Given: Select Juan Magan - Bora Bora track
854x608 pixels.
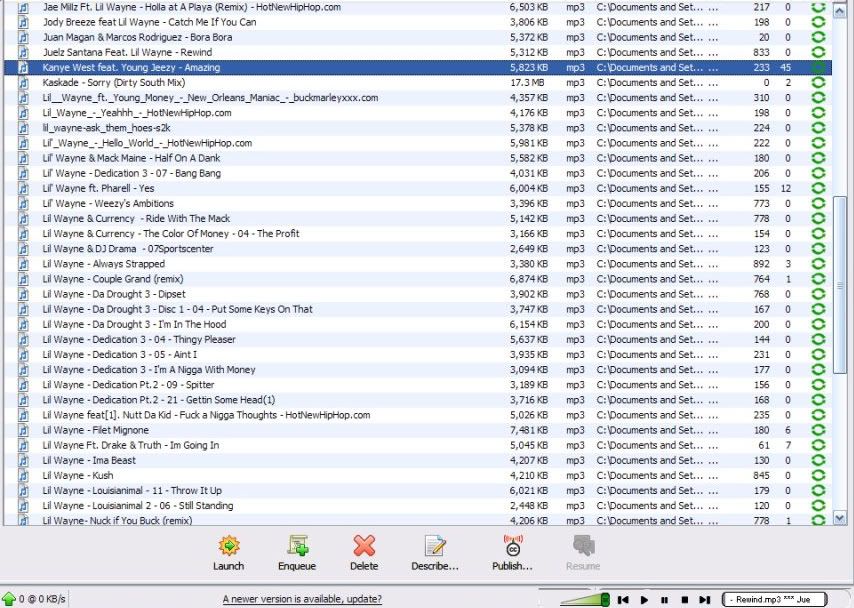Looking at the screenshot, I should tap(123, 37).
